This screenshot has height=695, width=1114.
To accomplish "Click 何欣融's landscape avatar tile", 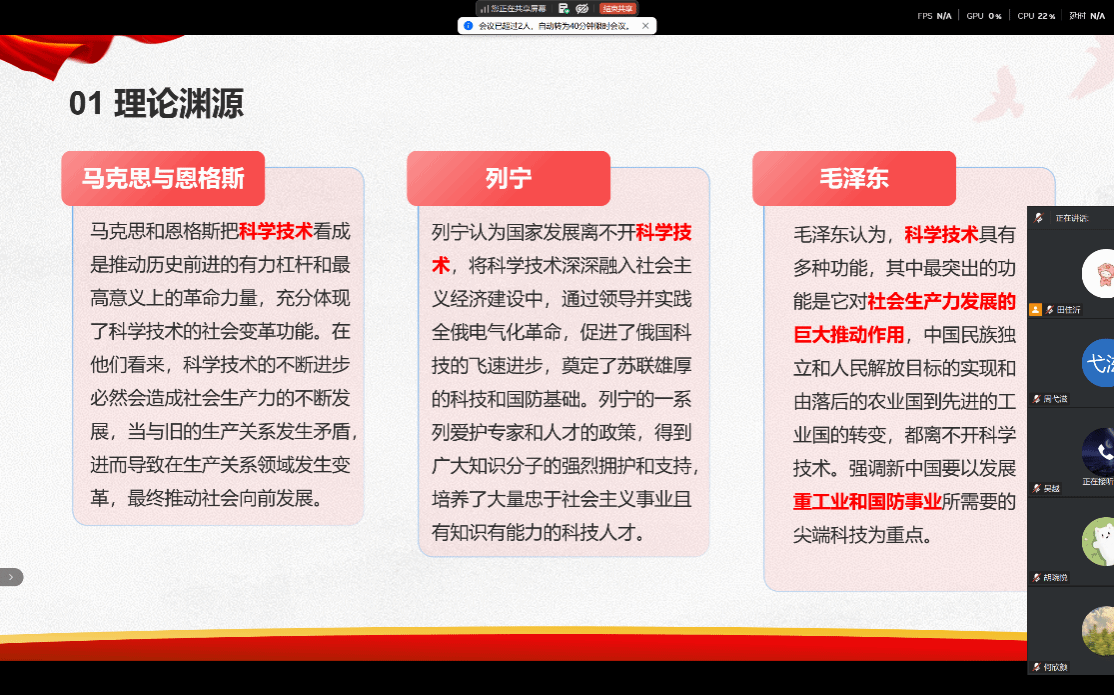I will tap(1098, 631).
